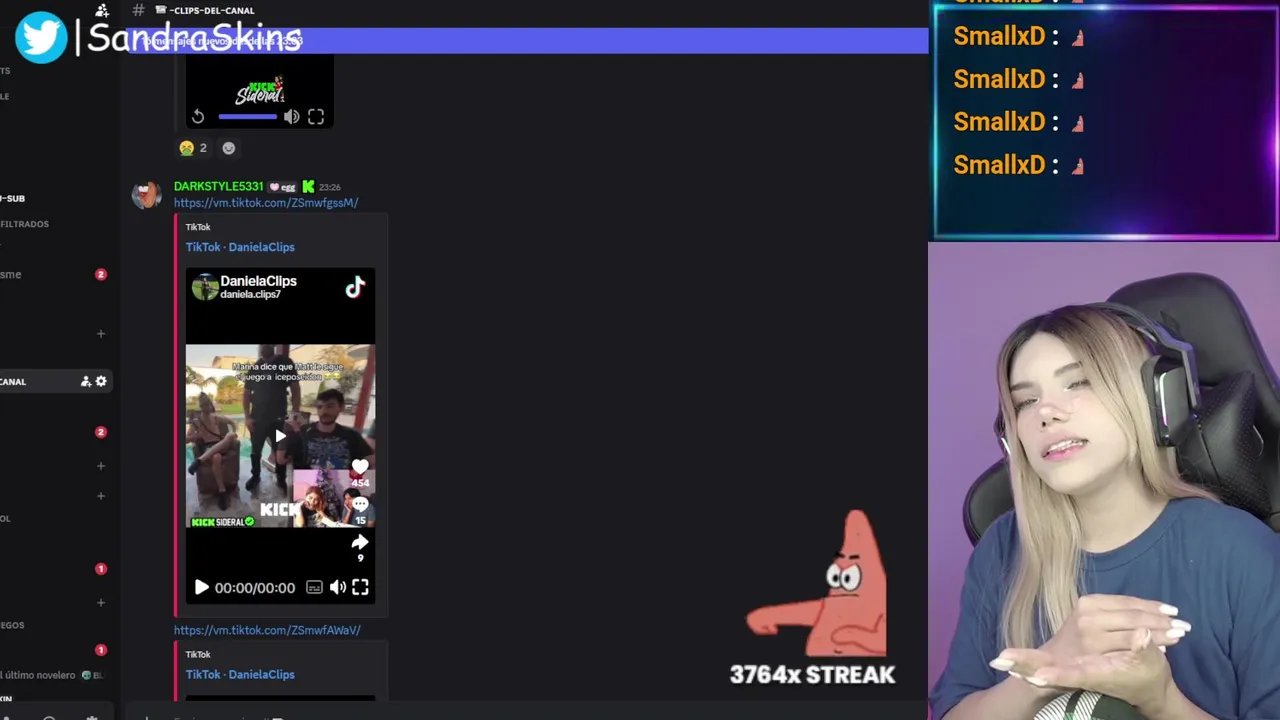This screenshot has height=720, width=1280.
Task: Mute the DanielaClips video volume icon
Action: click(338, 588)
